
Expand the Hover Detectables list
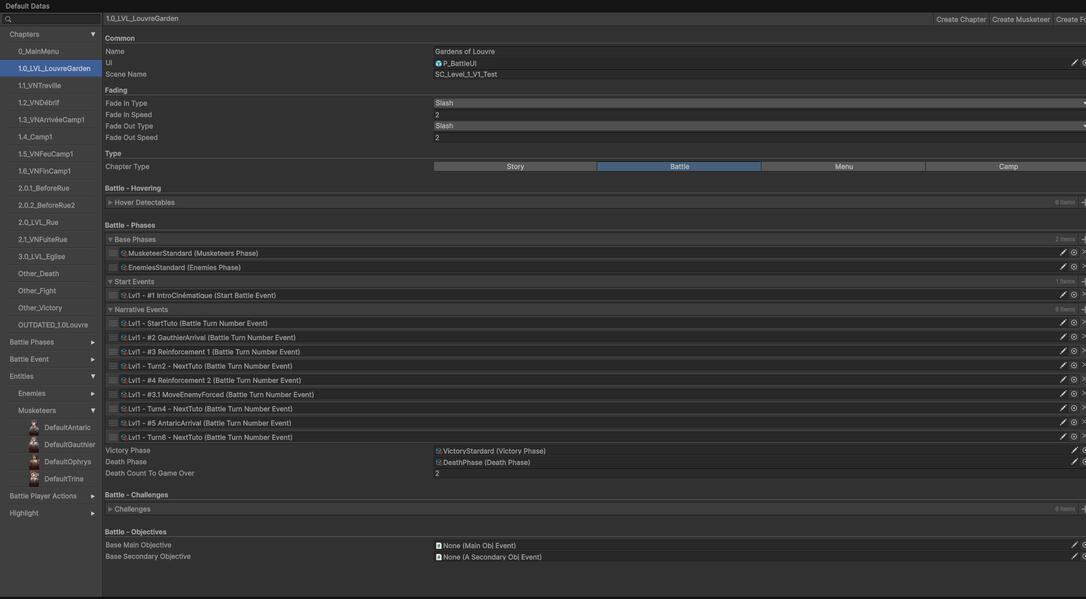pos(110,203)
